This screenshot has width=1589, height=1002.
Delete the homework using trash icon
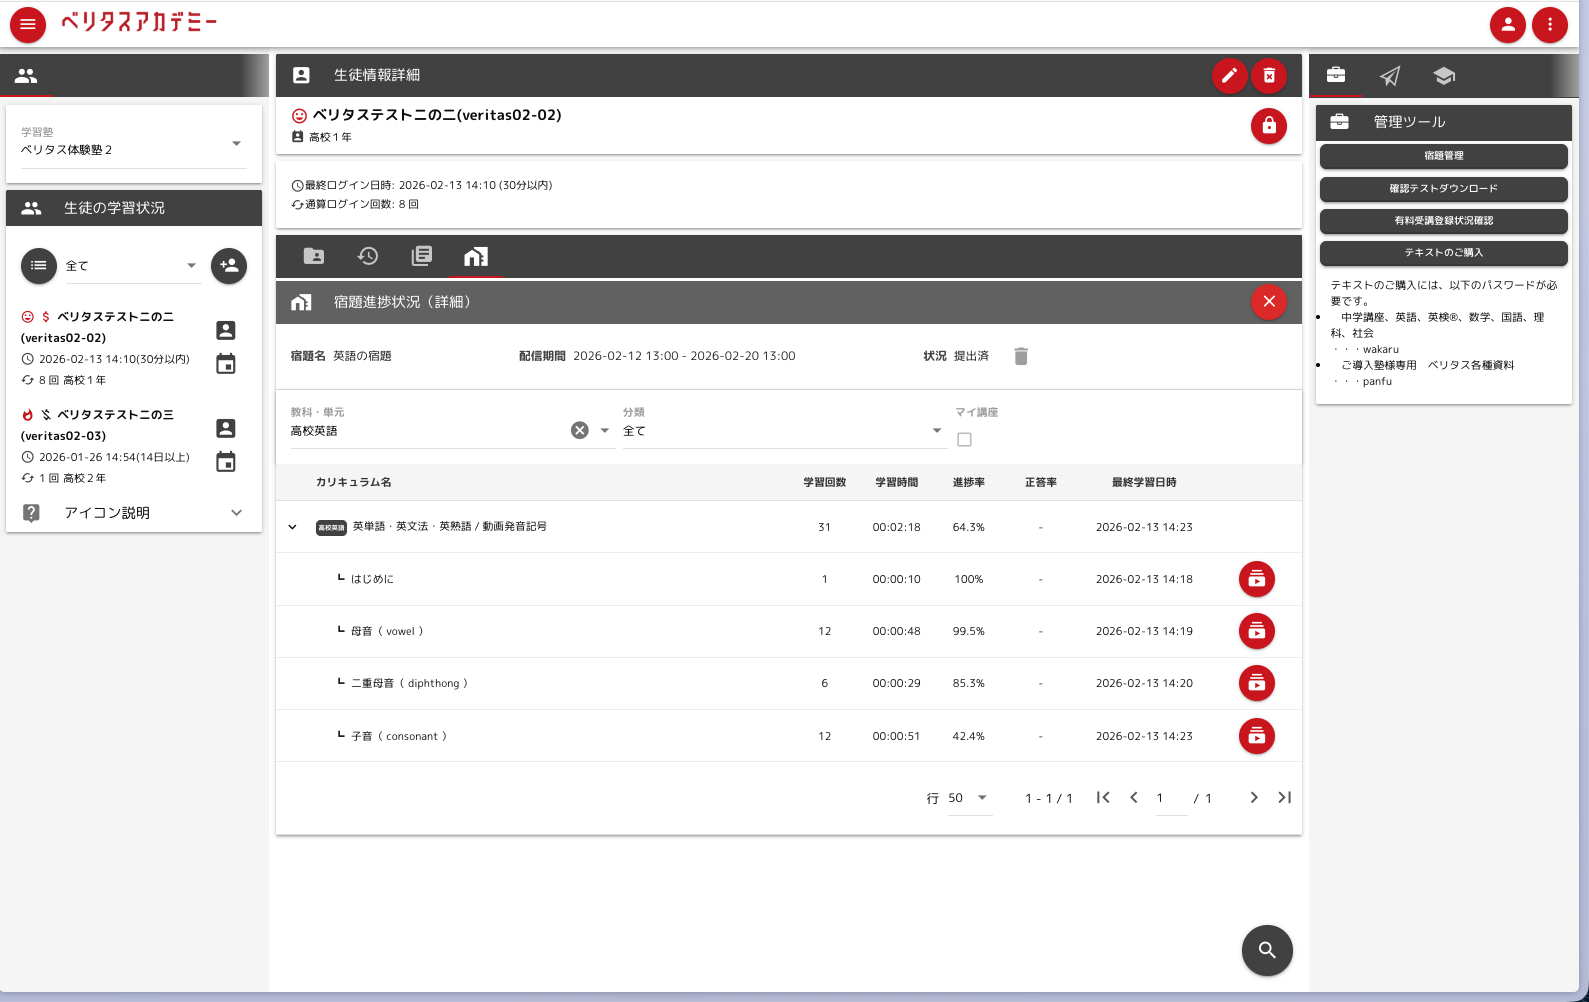[x=1020, y=356]
